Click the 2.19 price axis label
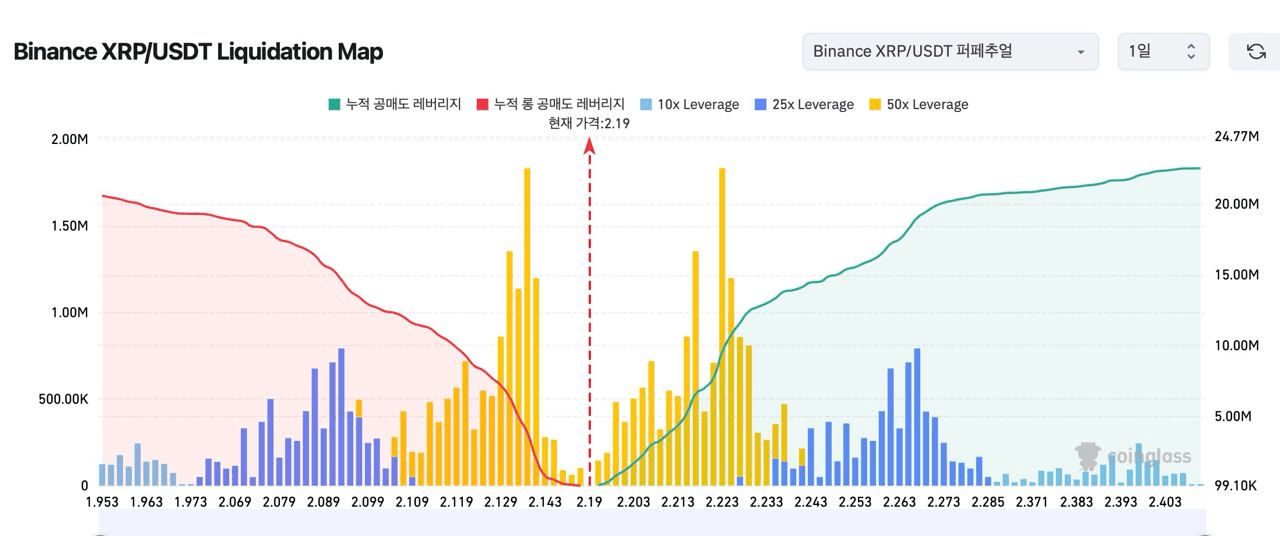The image size is (1280, 536). (x=590, y=502)
